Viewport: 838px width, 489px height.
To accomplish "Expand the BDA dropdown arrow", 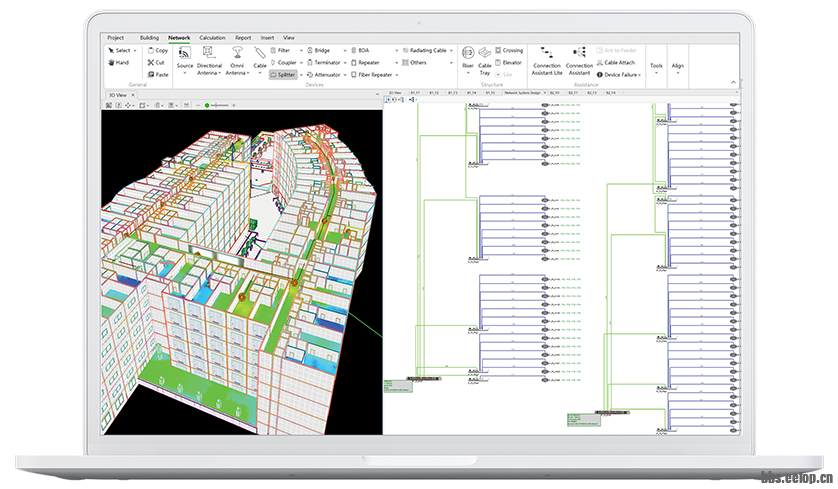I will 397,51.
